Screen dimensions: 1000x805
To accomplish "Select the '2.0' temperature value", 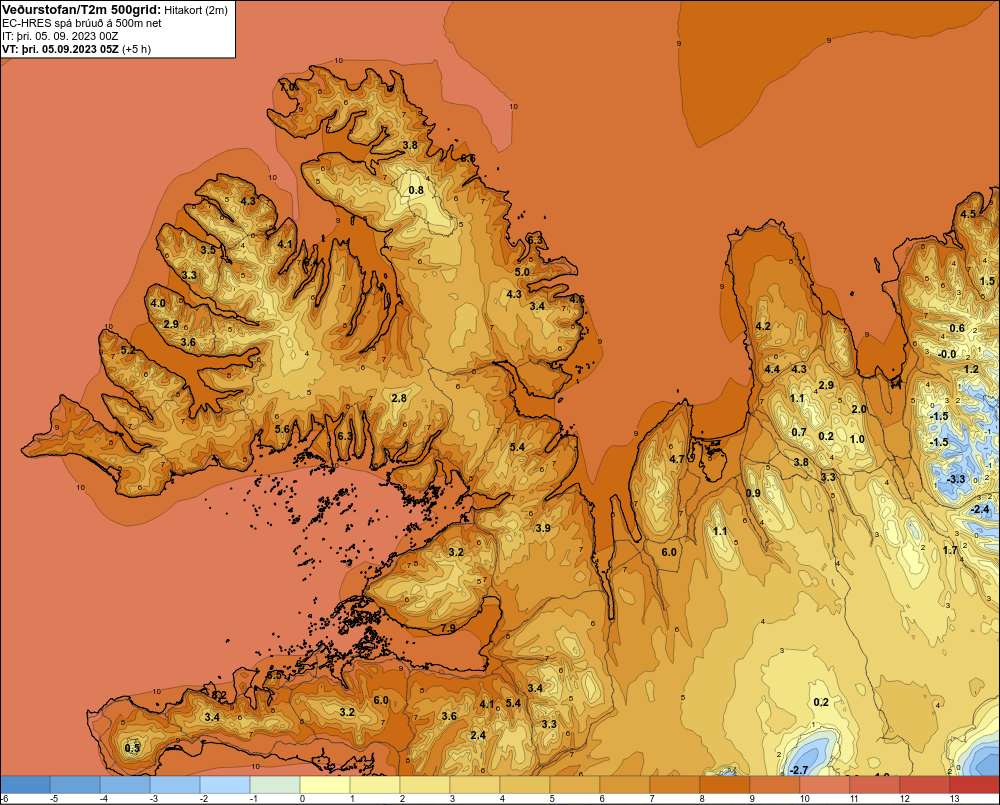I will pyautogui.click(x=859, y=409).
